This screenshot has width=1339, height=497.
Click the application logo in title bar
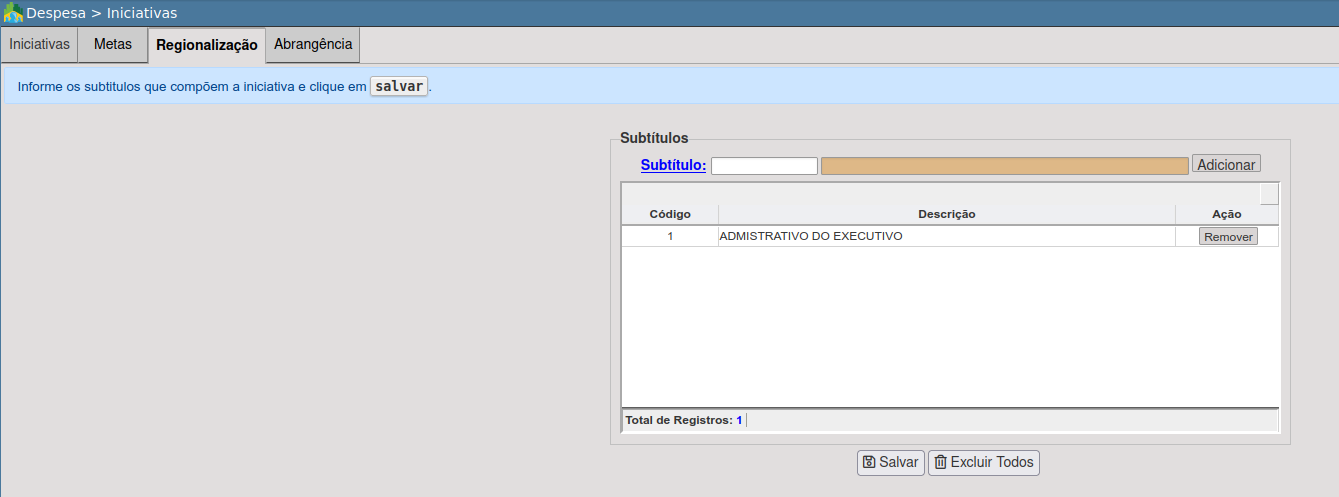[x=13, y=13]
